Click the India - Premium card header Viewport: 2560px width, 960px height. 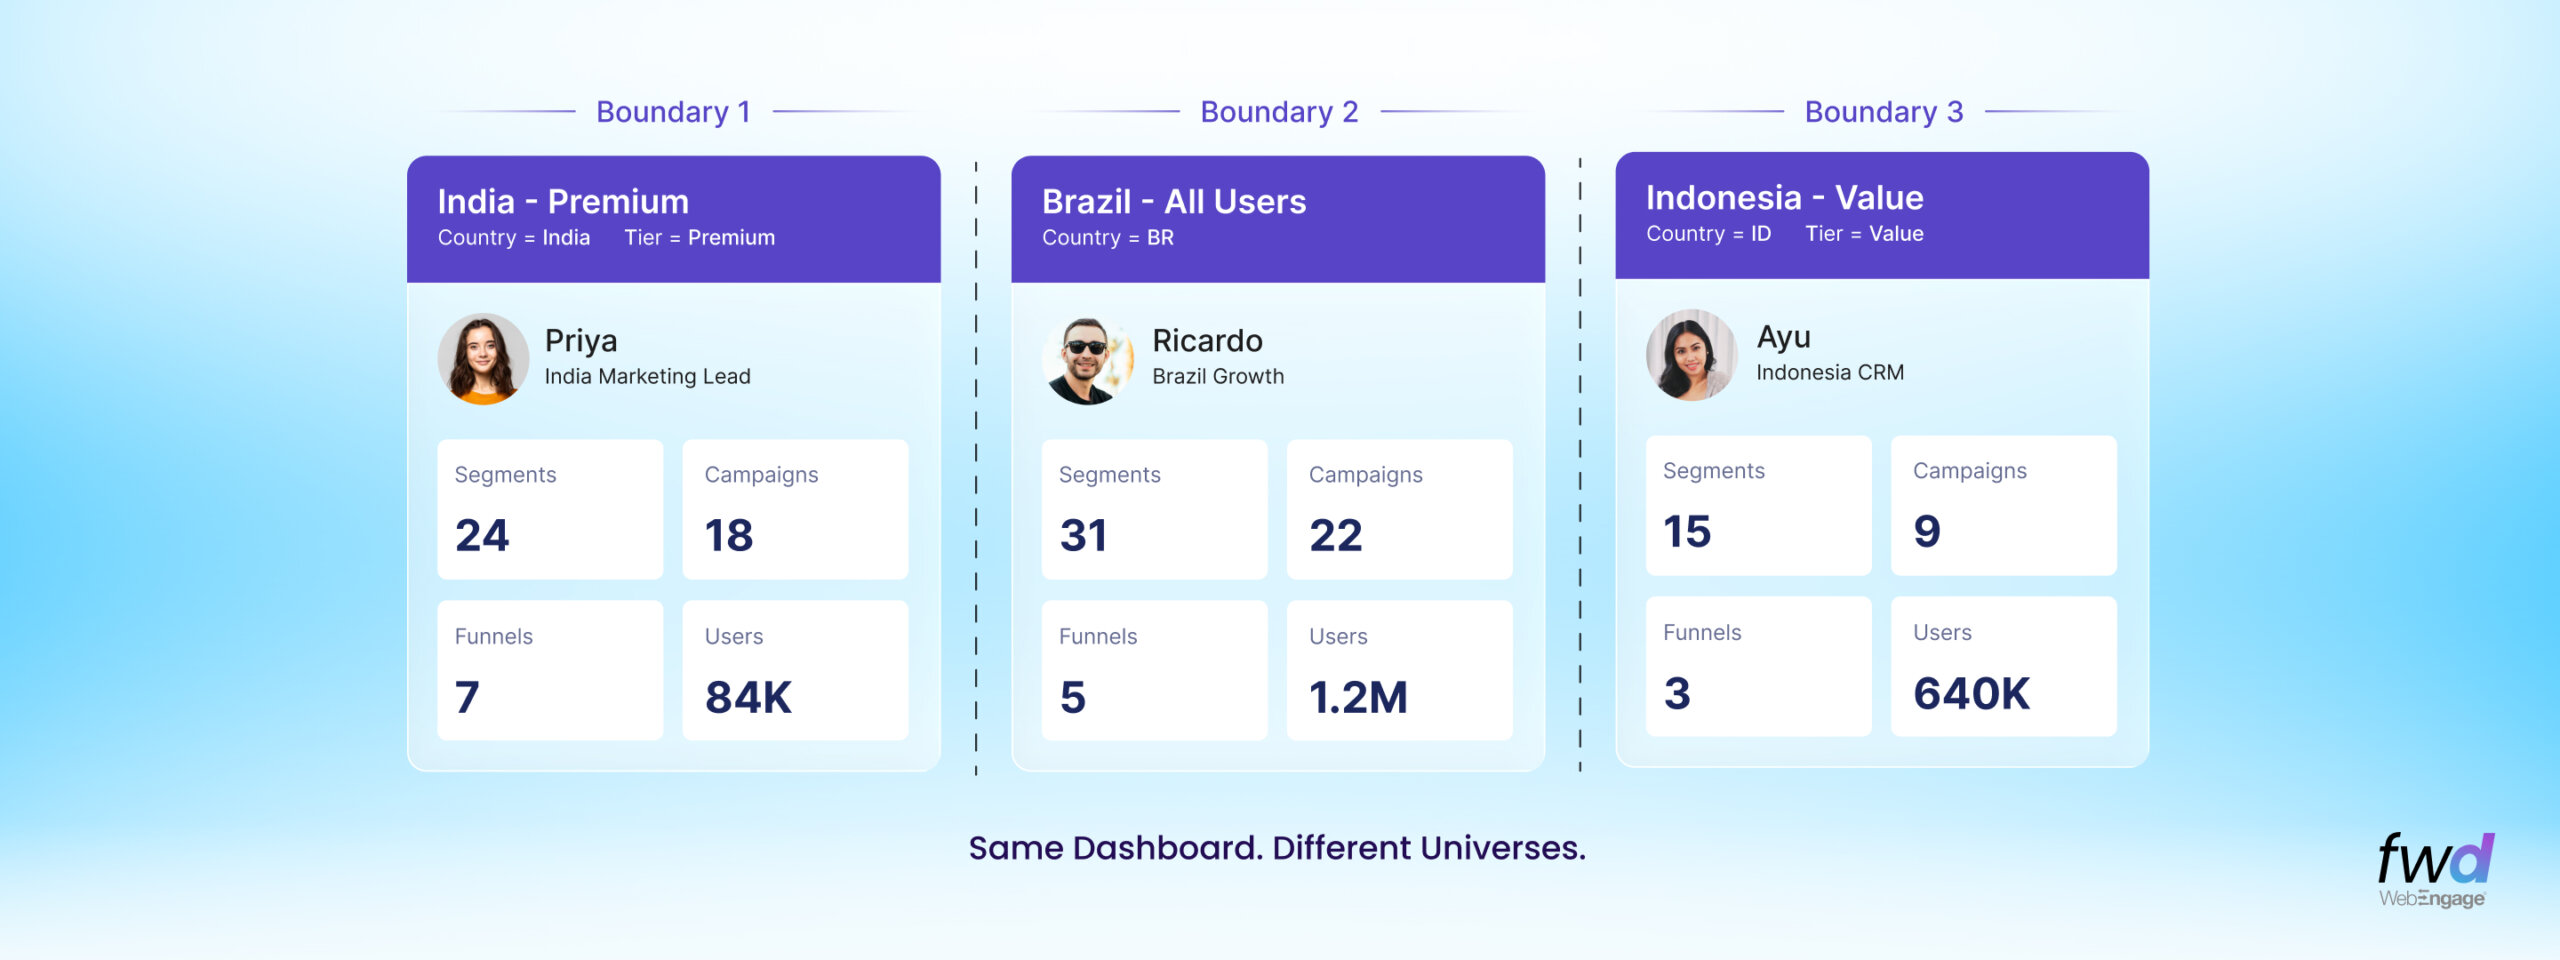pyautogui.click(x=673, y=218)
